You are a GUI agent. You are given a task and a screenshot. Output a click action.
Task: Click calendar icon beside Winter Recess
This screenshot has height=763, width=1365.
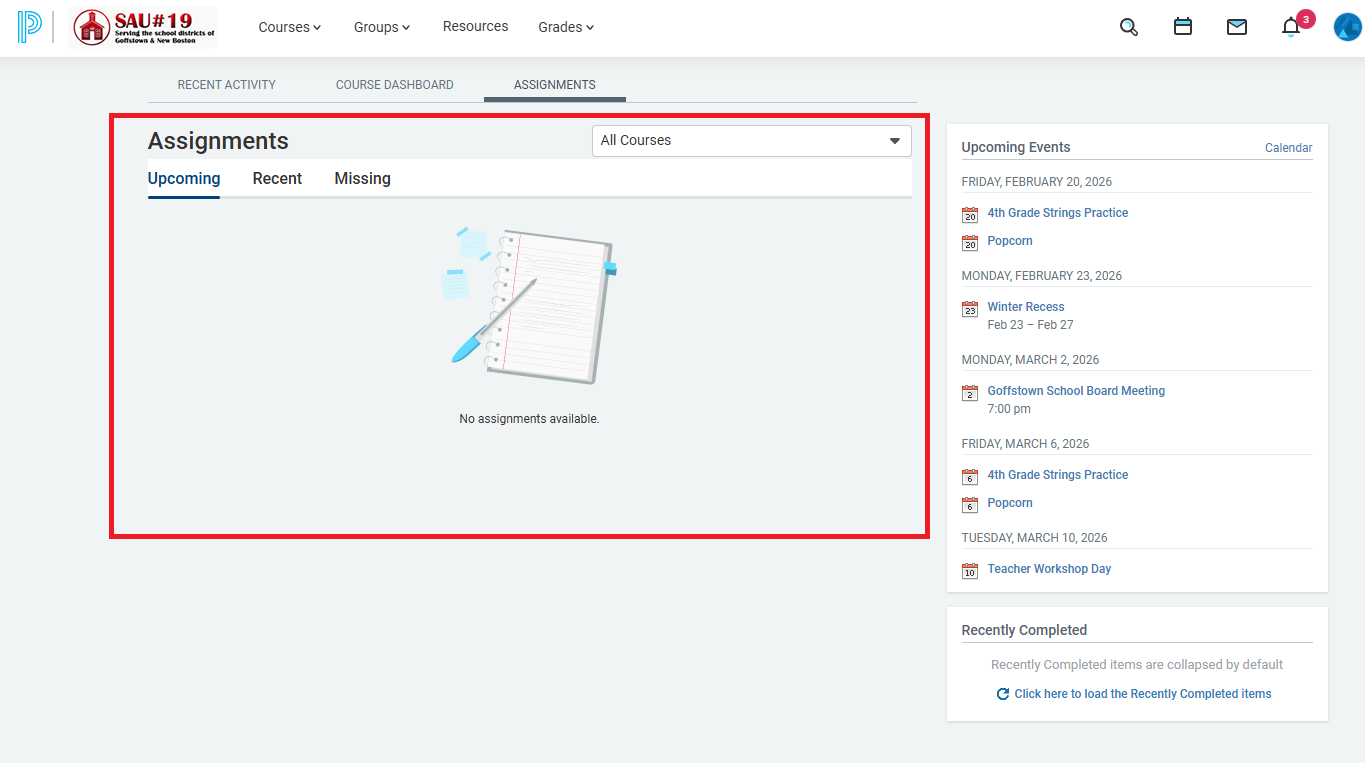(x=969, y=309)
